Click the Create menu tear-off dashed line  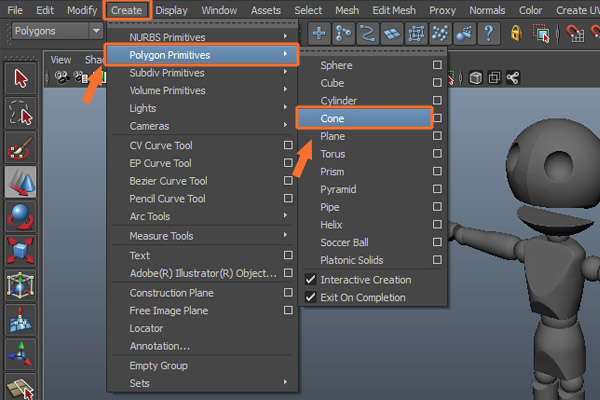pos(202,23)
